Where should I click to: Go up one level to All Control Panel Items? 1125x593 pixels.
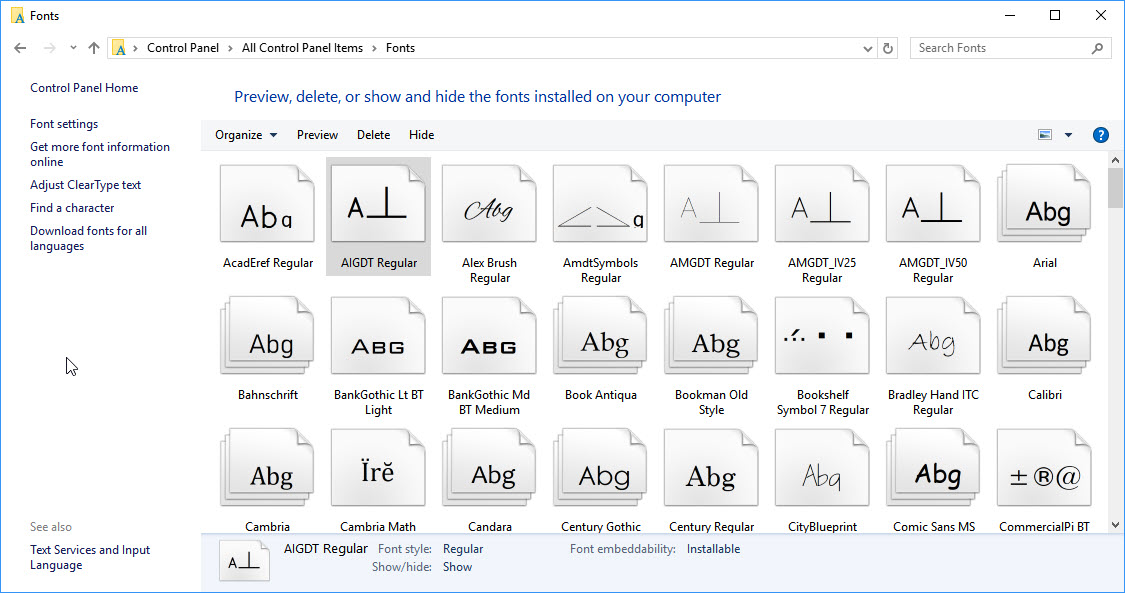(94, 48)
